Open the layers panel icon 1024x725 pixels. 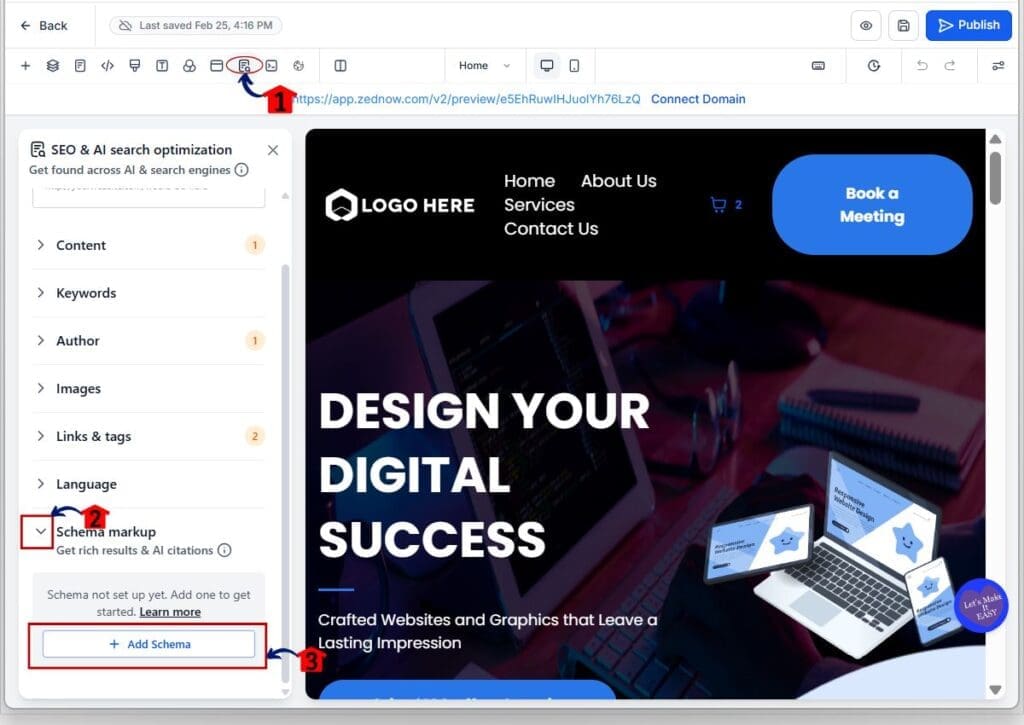(x=53, y=66)
